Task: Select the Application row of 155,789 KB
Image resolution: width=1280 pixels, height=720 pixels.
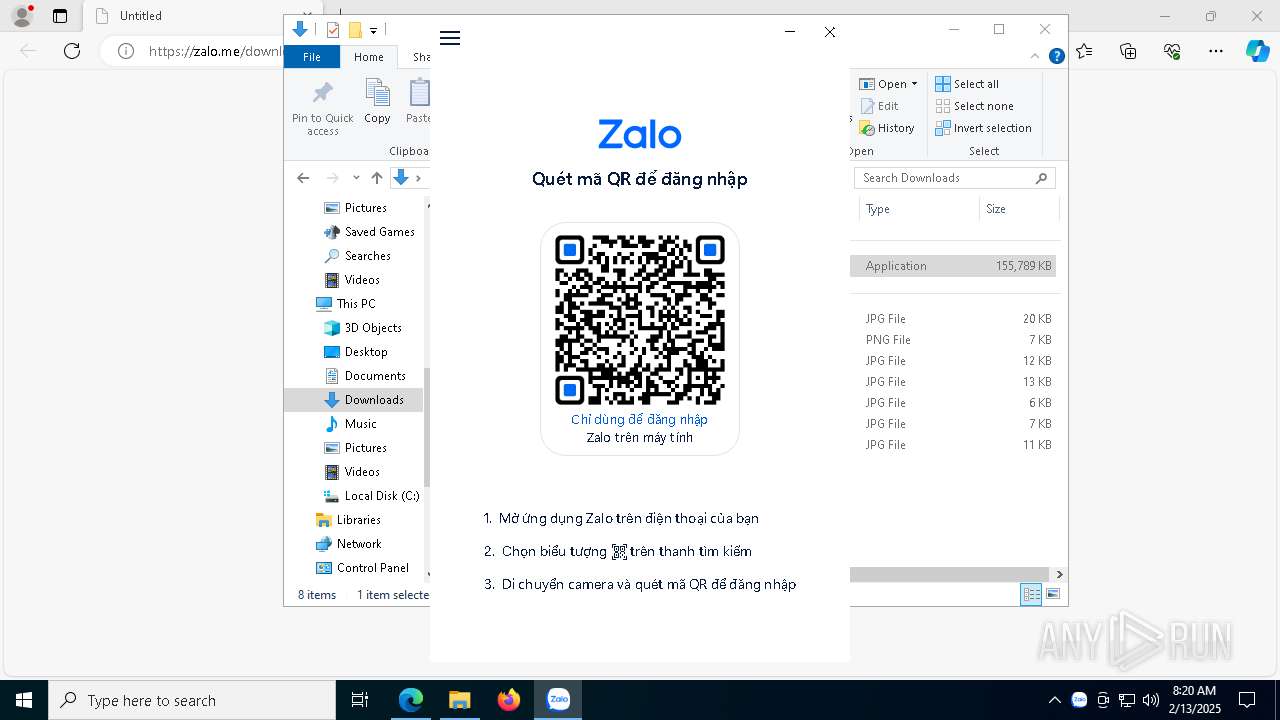Action: point(954,266)
